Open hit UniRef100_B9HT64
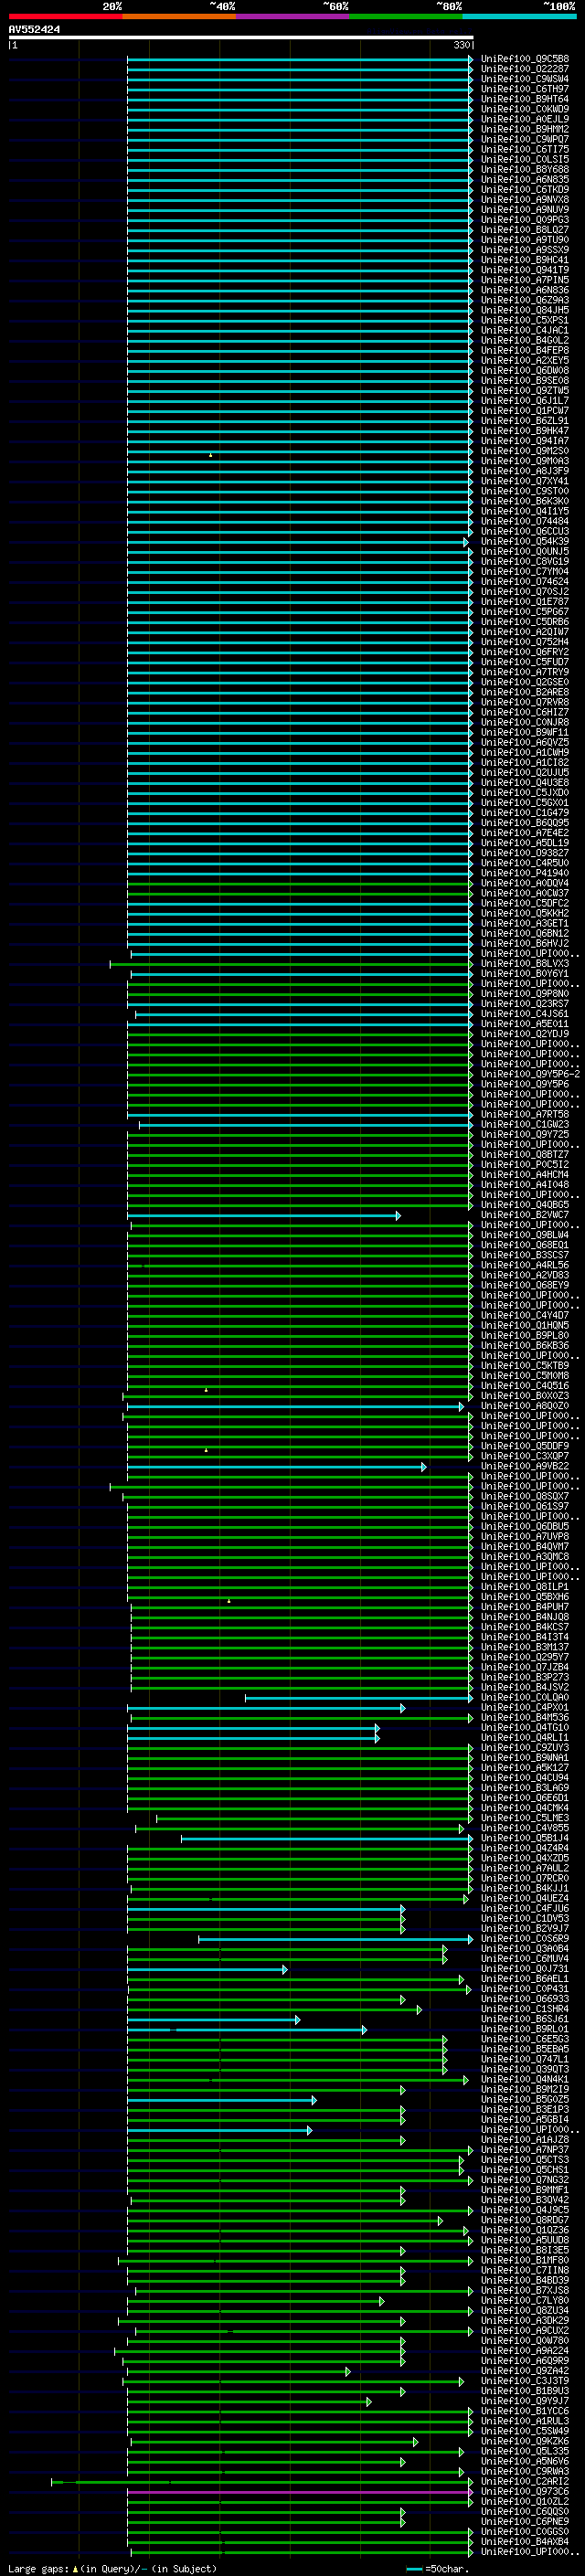This screenshot has height=2576, width=585. point(524,99)
